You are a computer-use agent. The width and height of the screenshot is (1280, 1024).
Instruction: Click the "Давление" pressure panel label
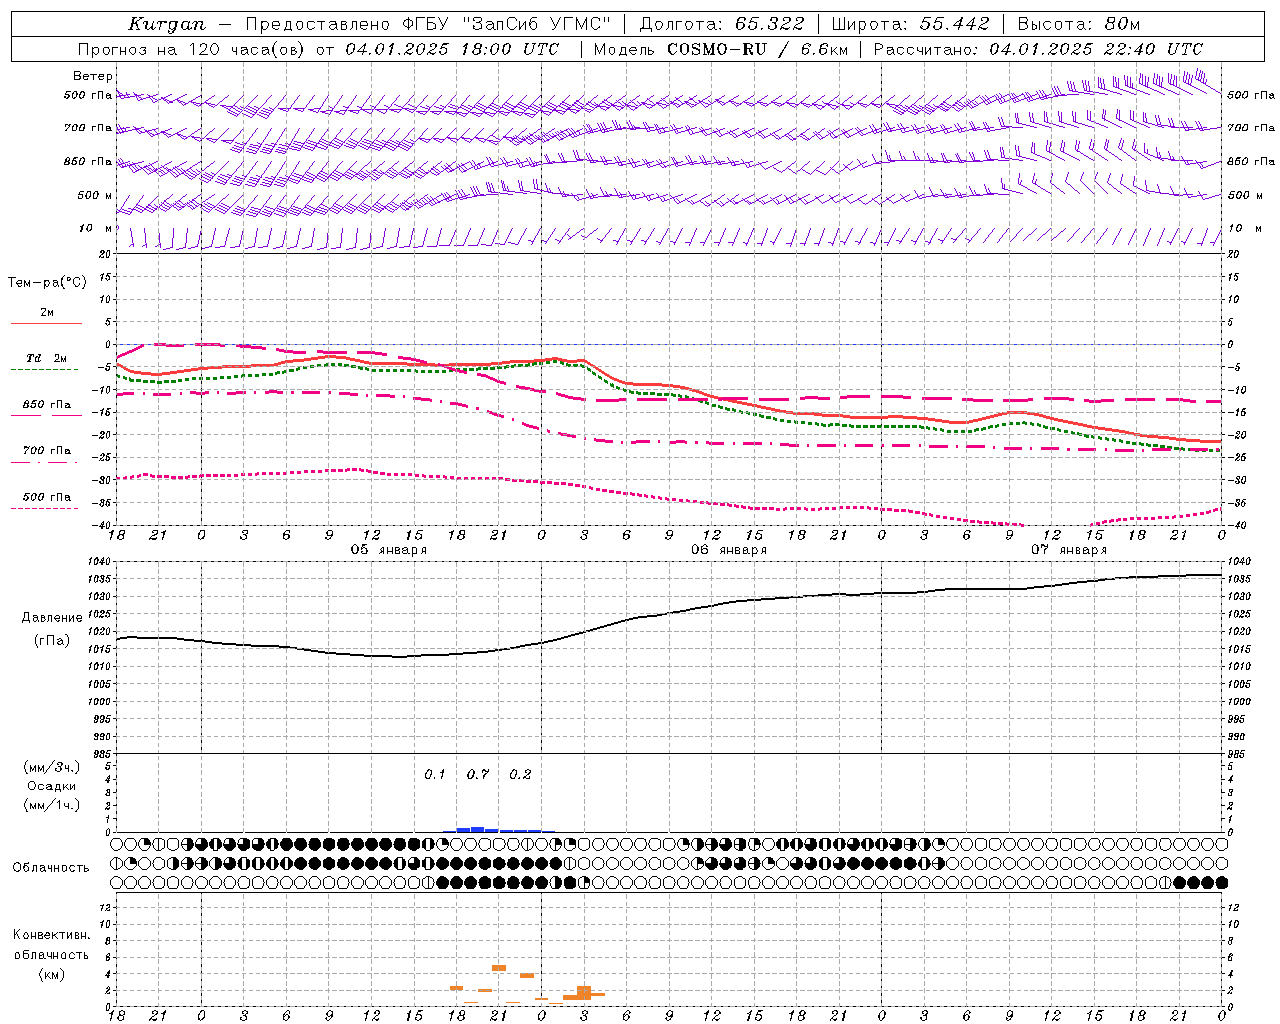coord(51,618)
